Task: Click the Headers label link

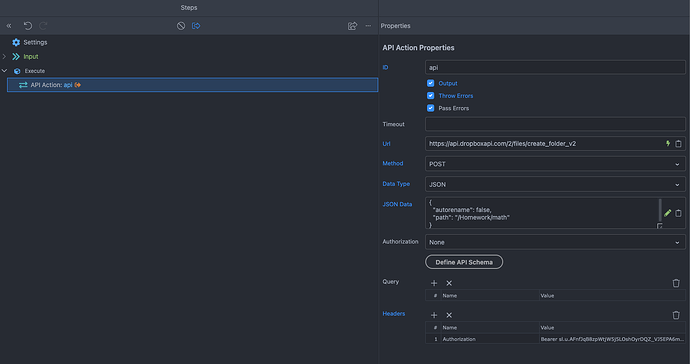Action: [x=393, y=313]
